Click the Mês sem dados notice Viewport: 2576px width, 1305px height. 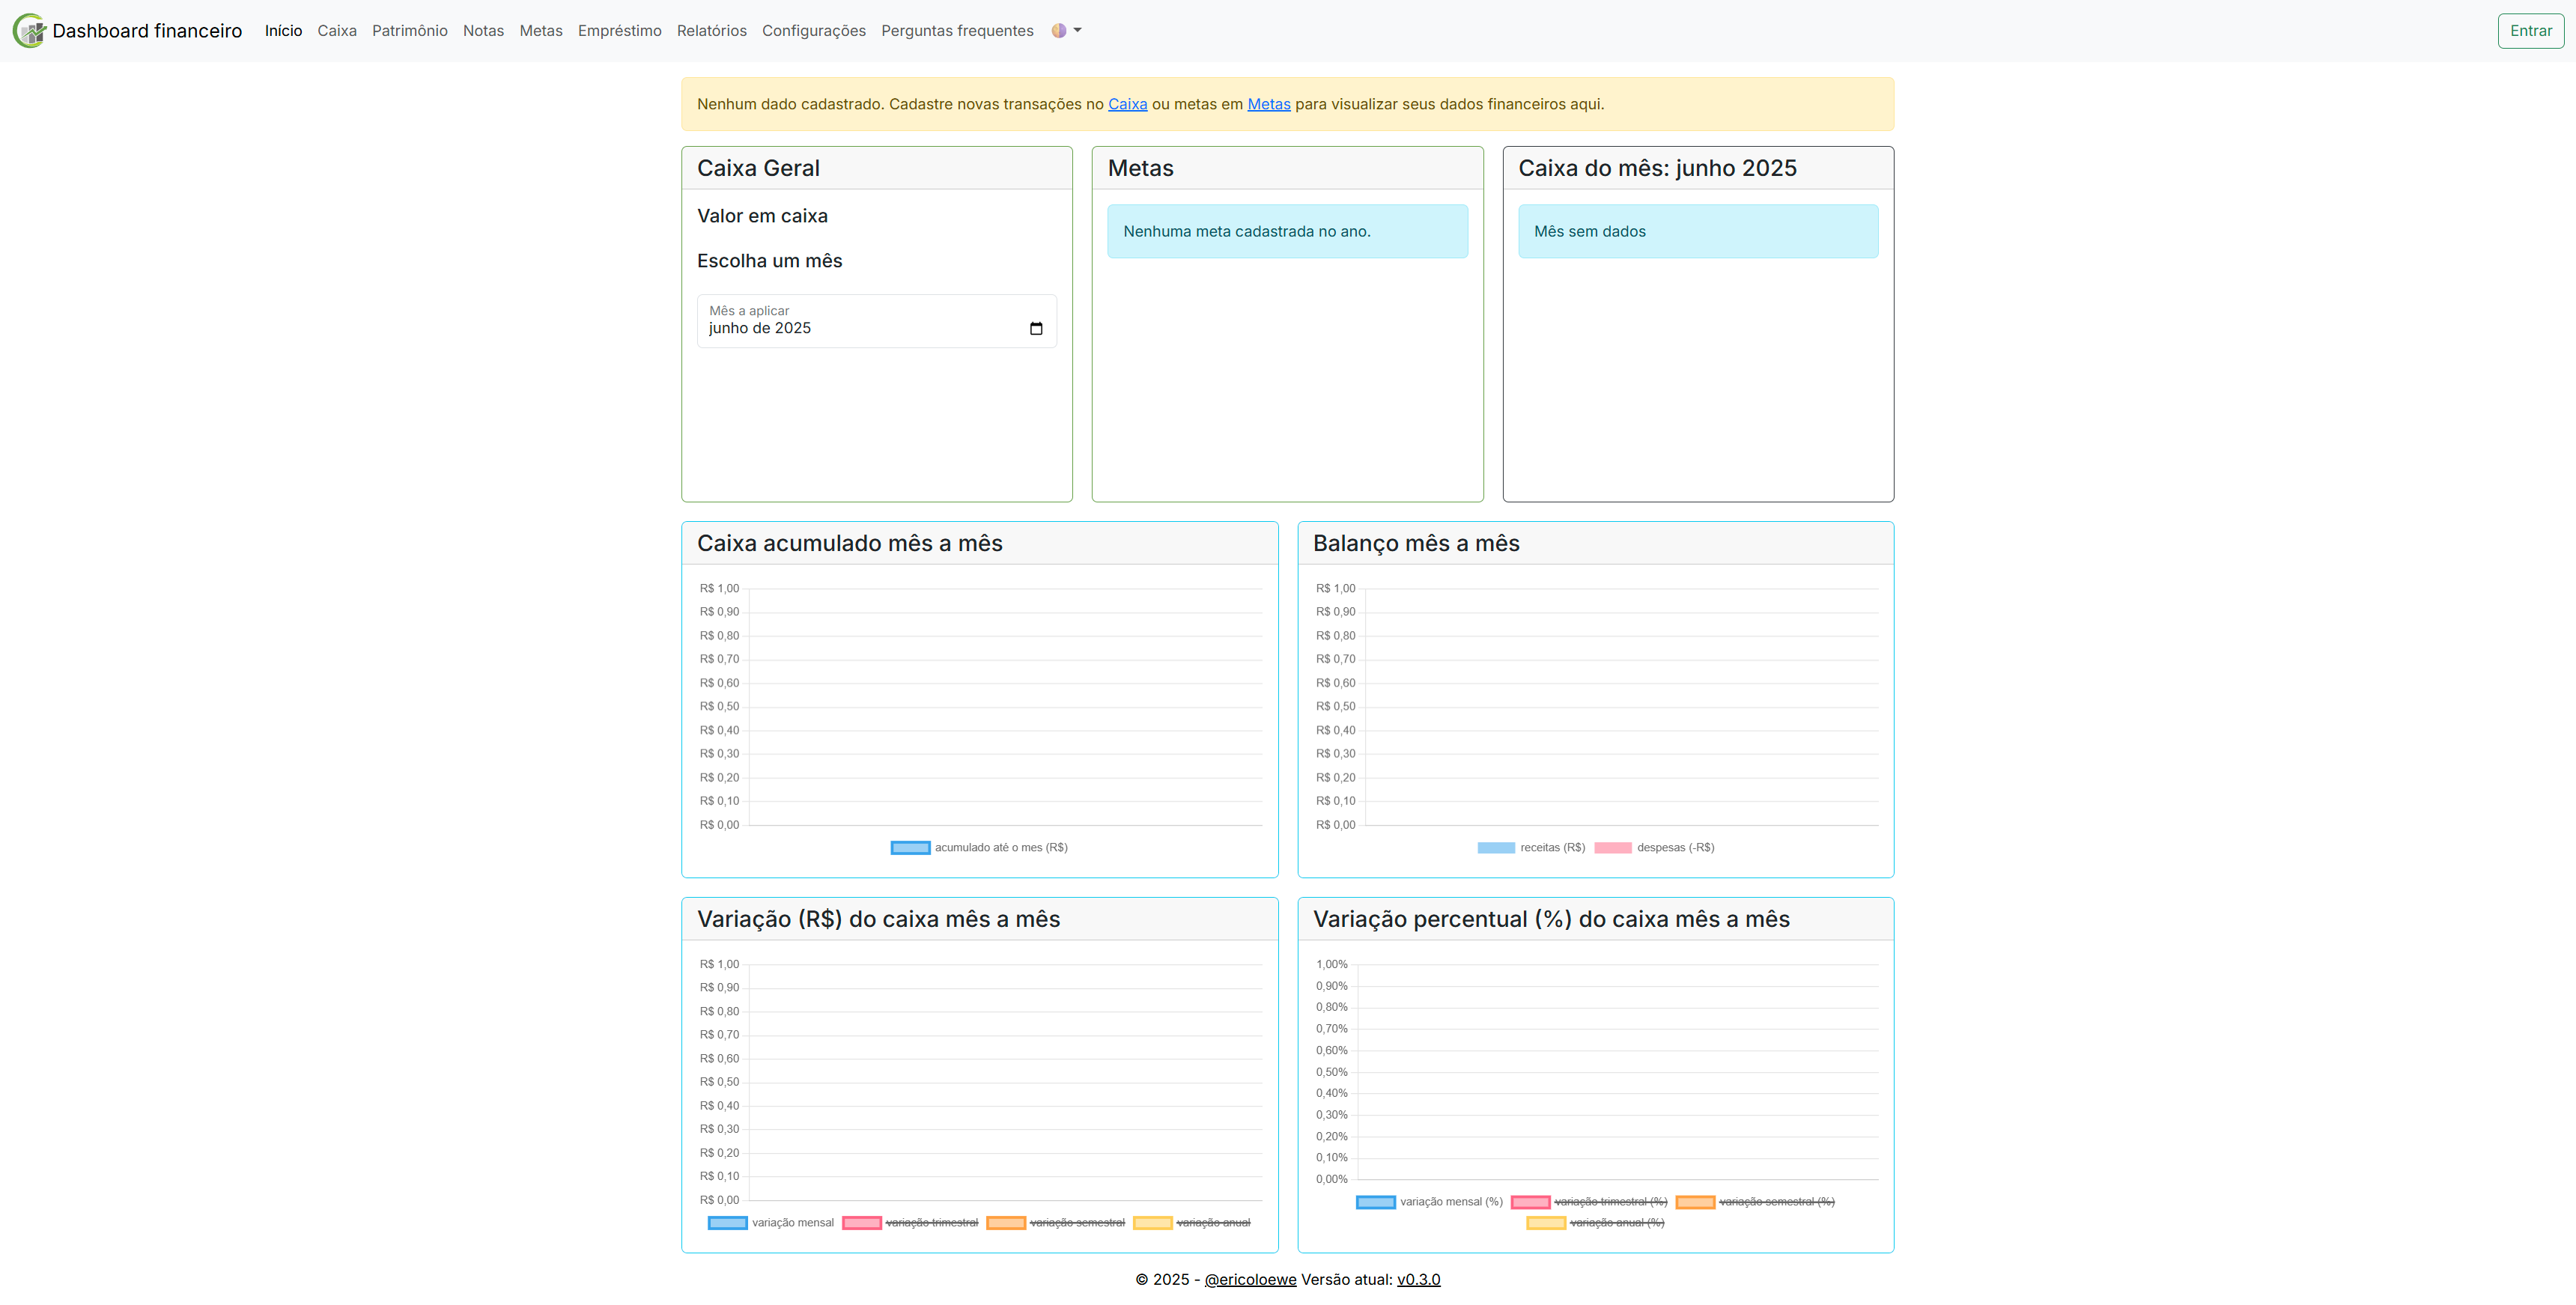[1698, 231]
